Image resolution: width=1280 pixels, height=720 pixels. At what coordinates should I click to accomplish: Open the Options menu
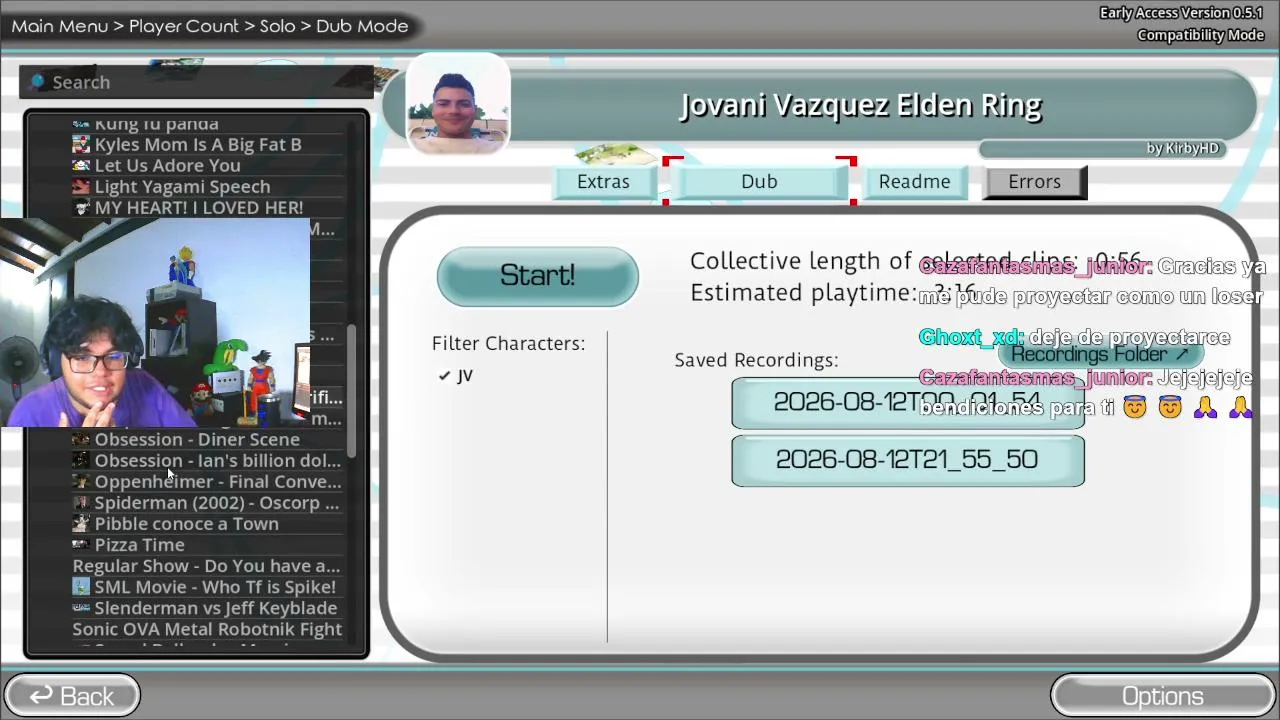1163,696
